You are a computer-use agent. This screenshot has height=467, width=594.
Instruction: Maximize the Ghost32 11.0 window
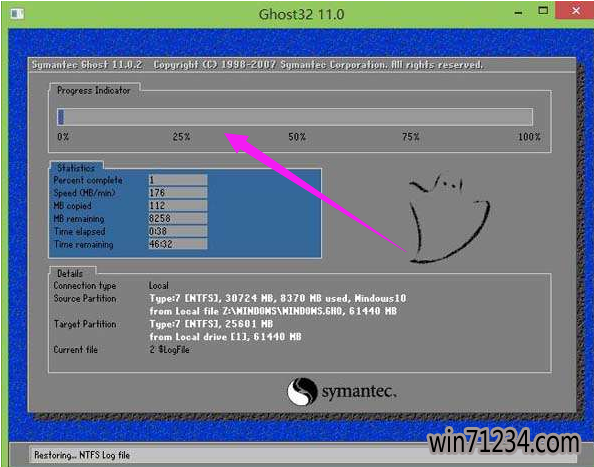[543, 11]
